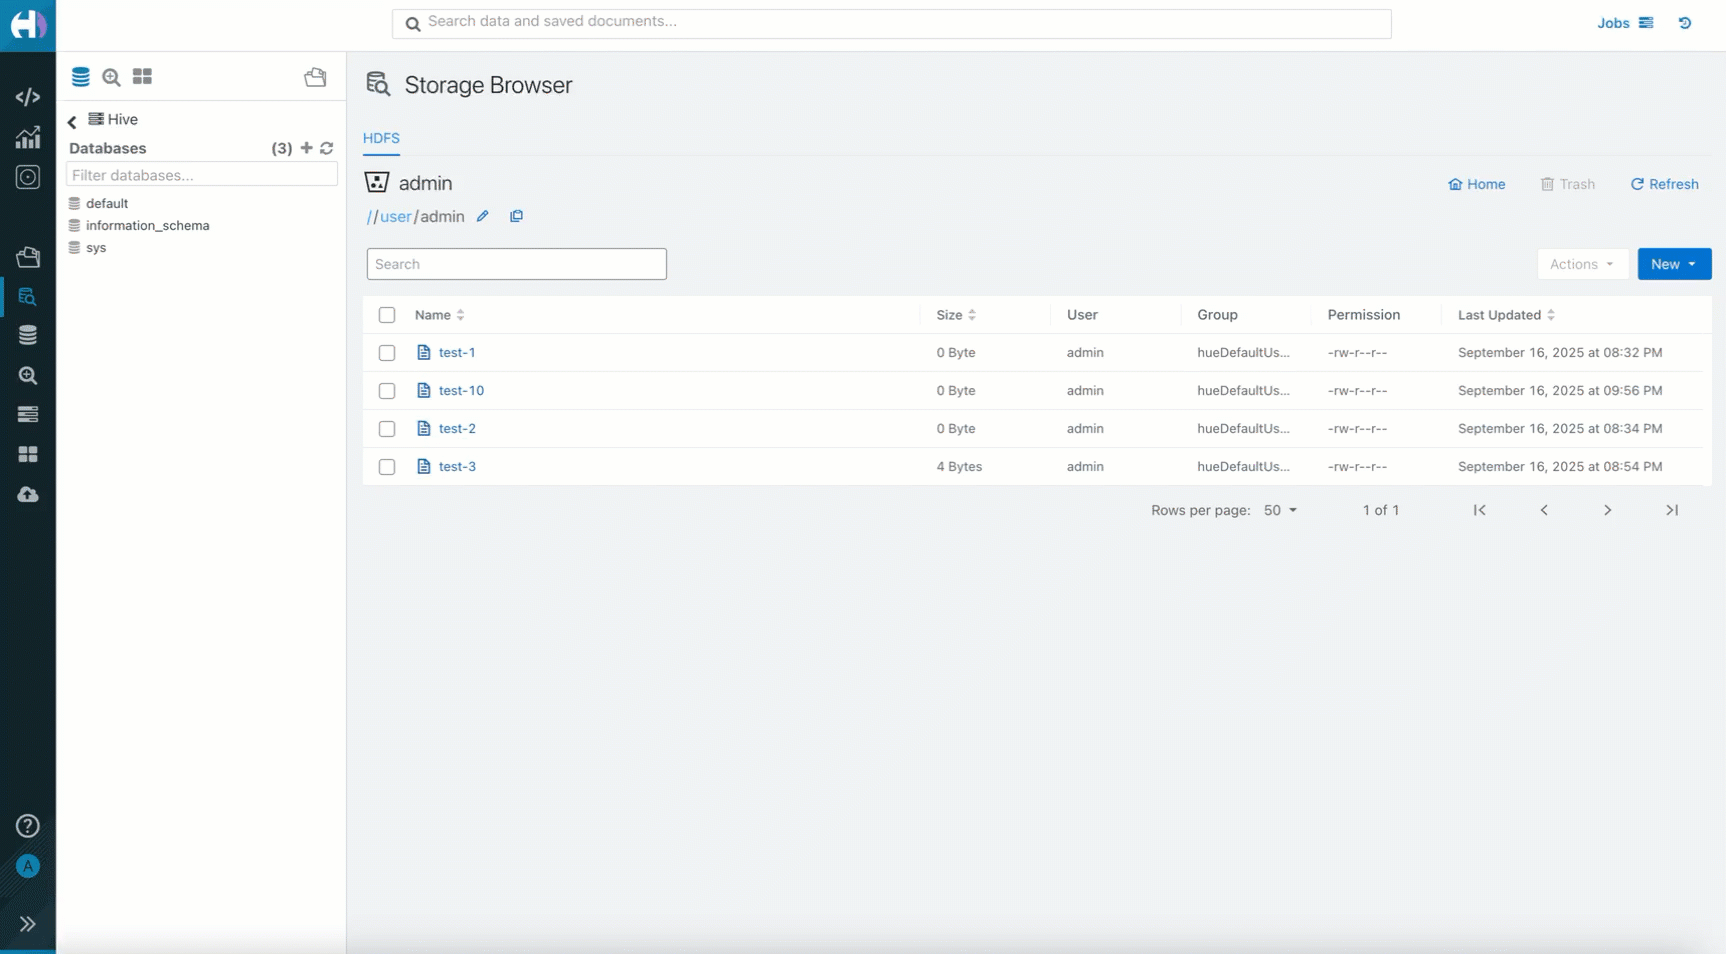Select the information_schema database
The image size is (1726, 954).
[x=147, y=225]
